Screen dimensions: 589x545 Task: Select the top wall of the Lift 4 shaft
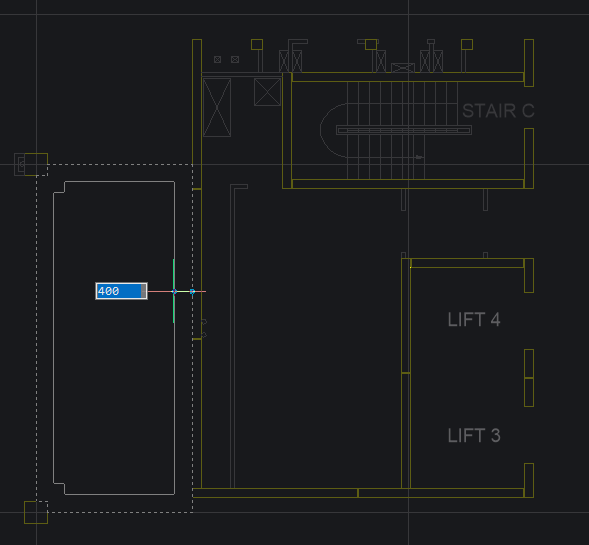(x=467, y=263)
